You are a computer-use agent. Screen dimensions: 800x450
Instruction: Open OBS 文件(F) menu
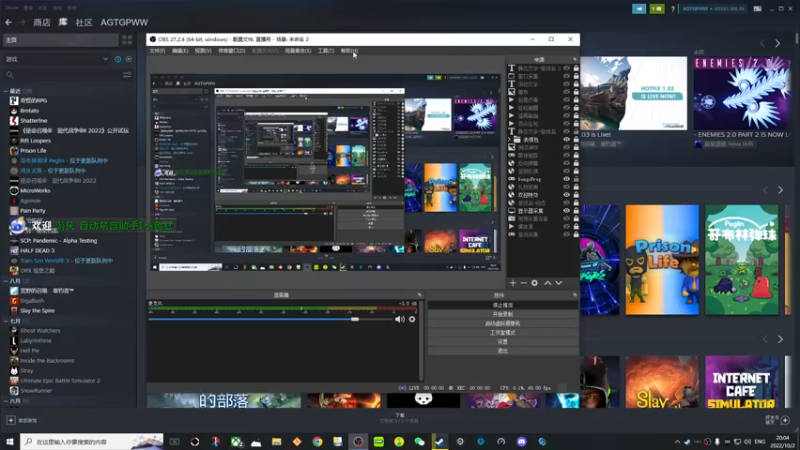157,51
